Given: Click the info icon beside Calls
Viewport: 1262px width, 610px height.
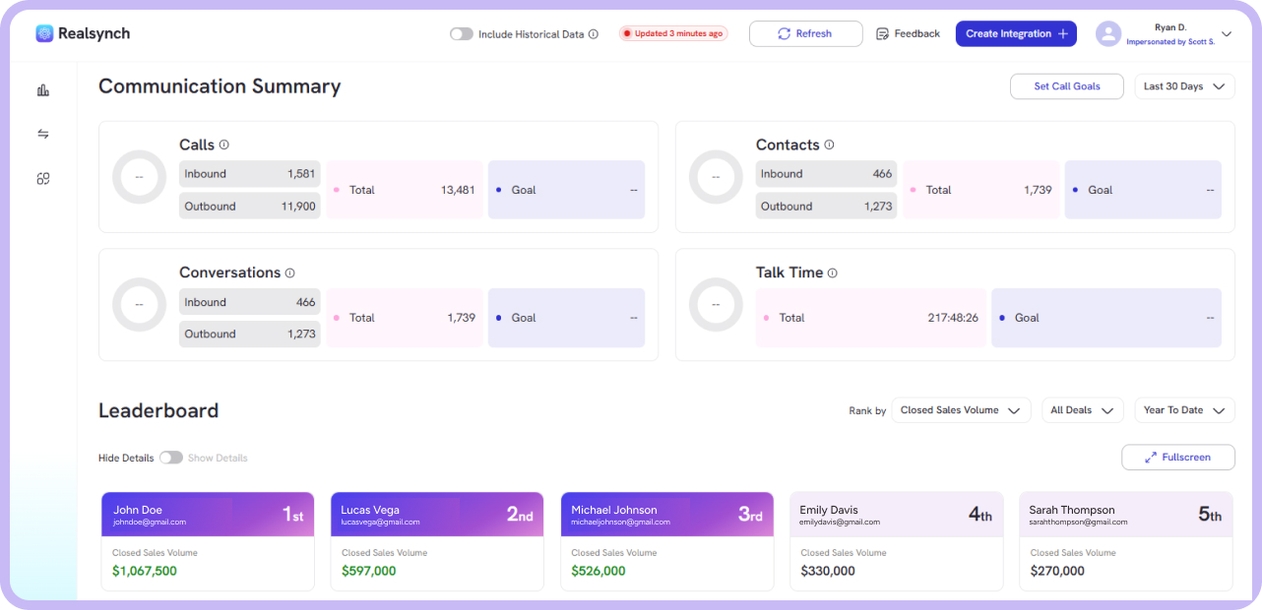Looking at the screenshot, I should click(224, 145).
